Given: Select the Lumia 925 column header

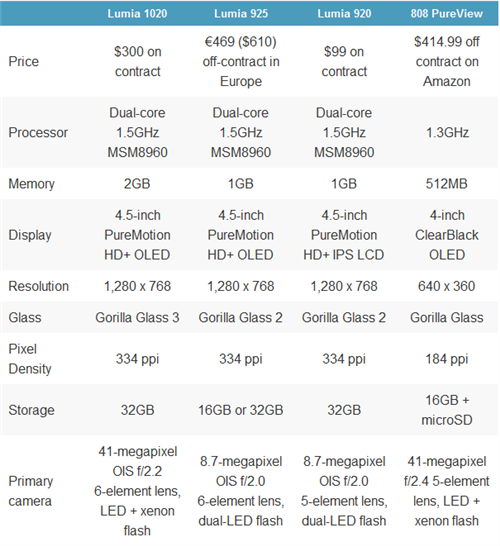Looking at the screenshot, I should (241, 14).
